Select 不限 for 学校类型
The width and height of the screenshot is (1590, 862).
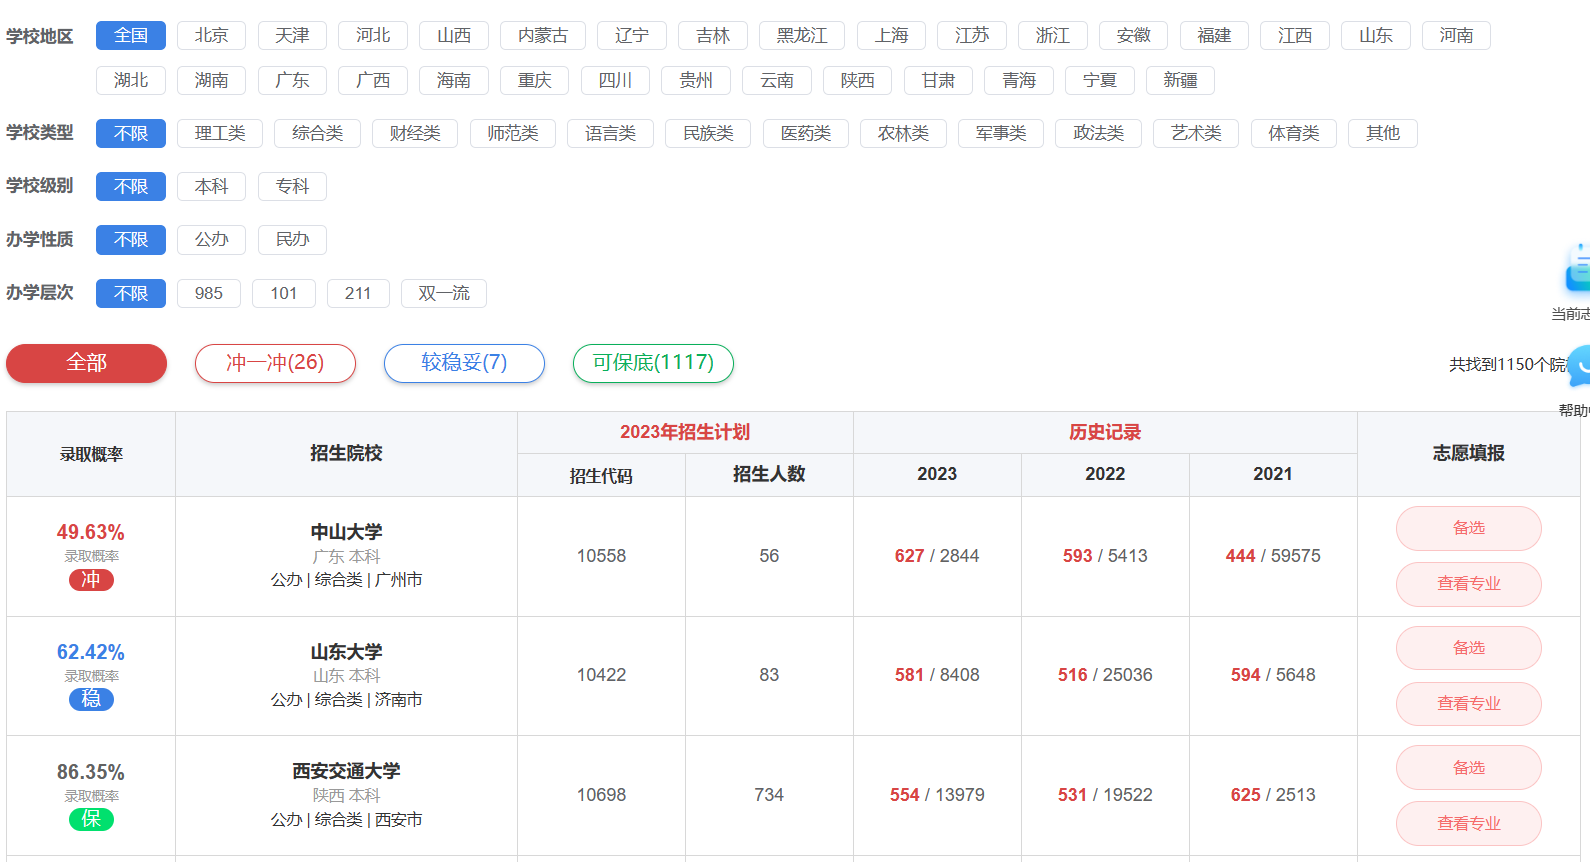coord(131,133)
